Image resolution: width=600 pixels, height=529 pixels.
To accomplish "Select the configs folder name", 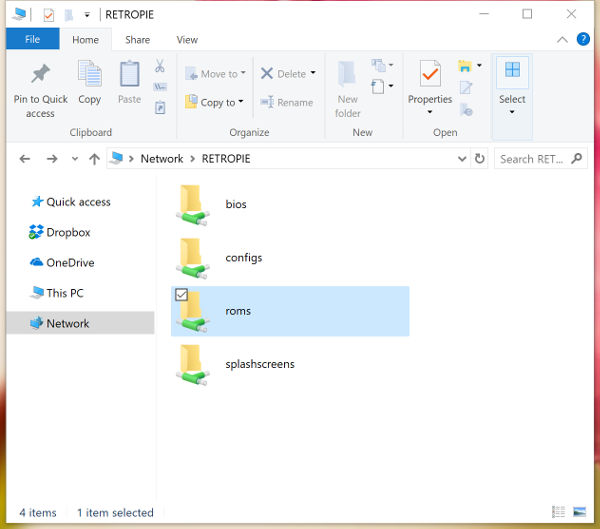I will point(244,258).
